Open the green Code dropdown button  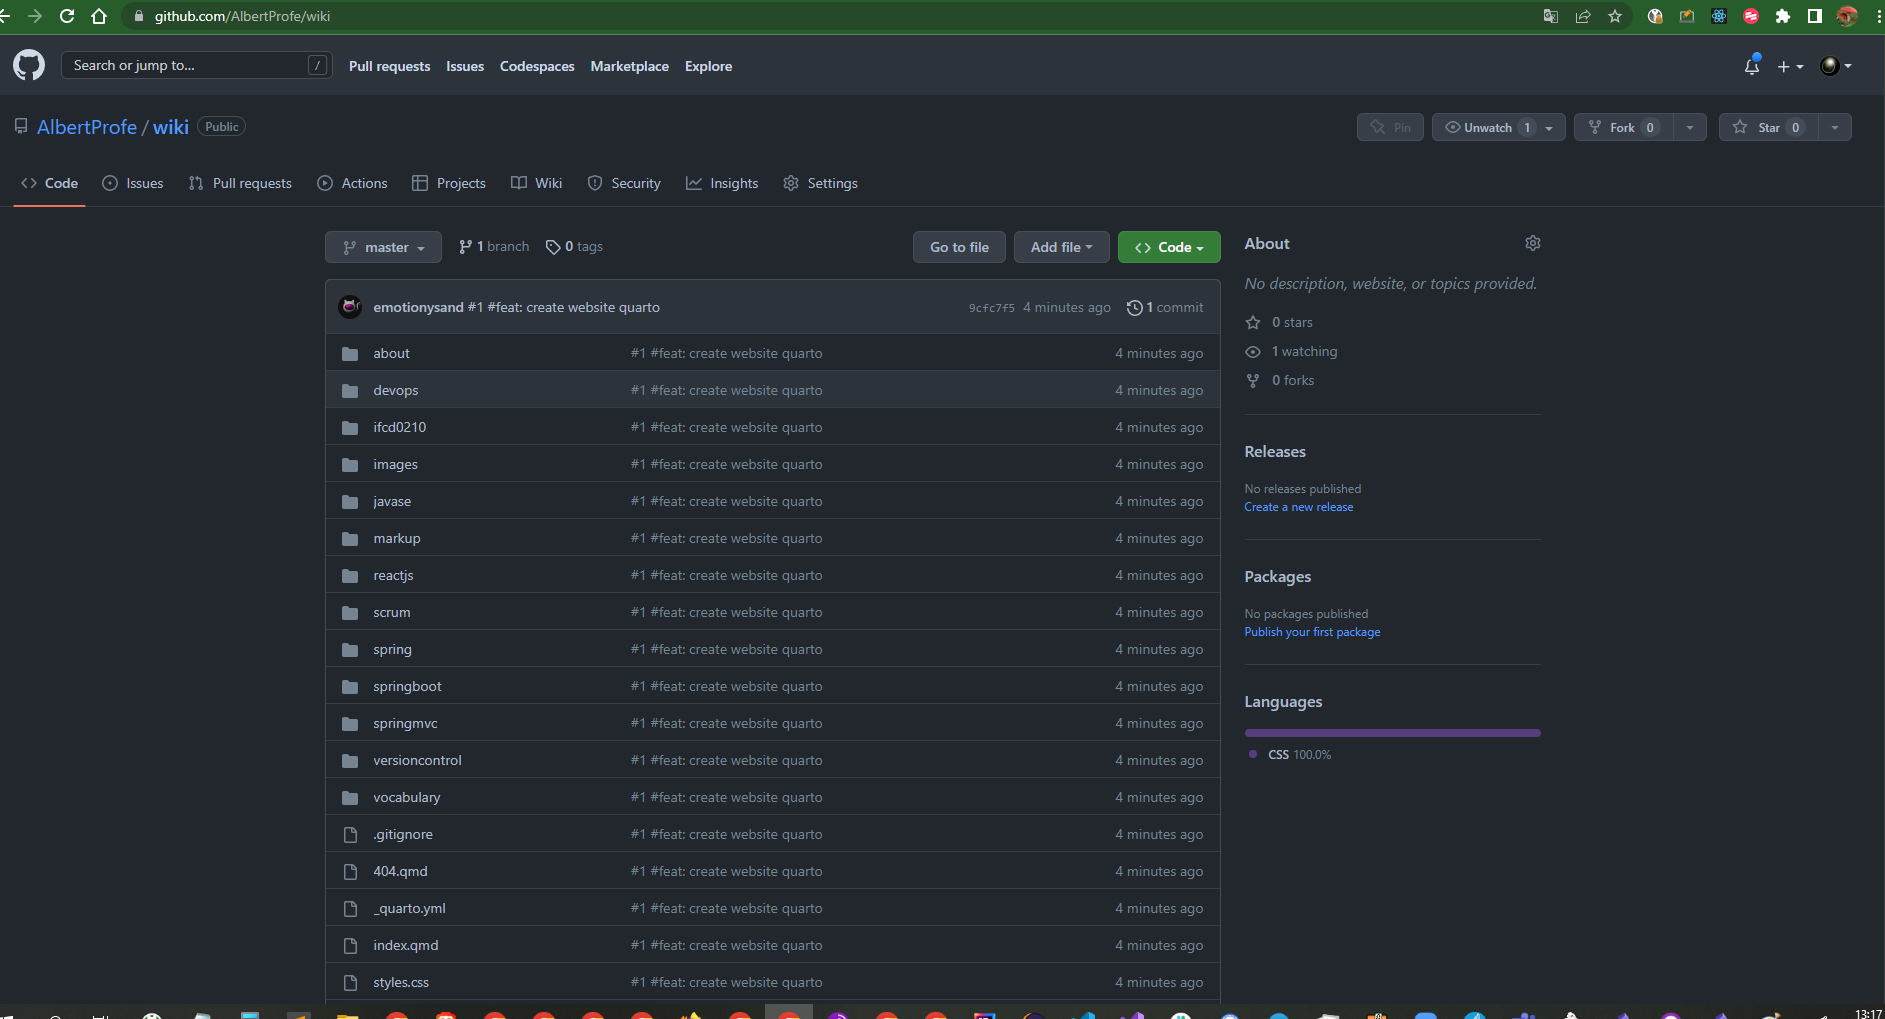click(1169, 247)
